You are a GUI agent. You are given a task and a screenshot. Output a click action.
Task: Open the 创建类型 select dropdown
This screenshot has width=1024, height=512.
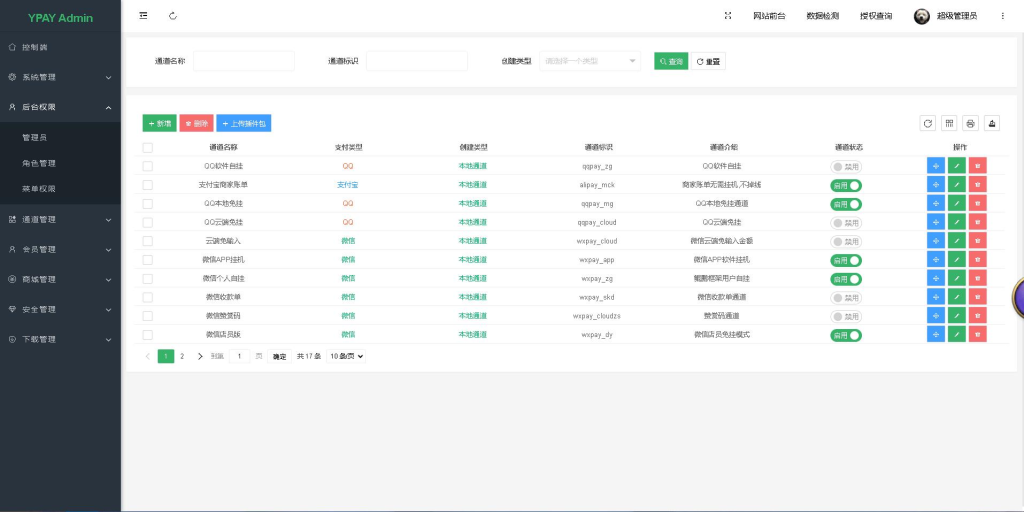point(590,61)
